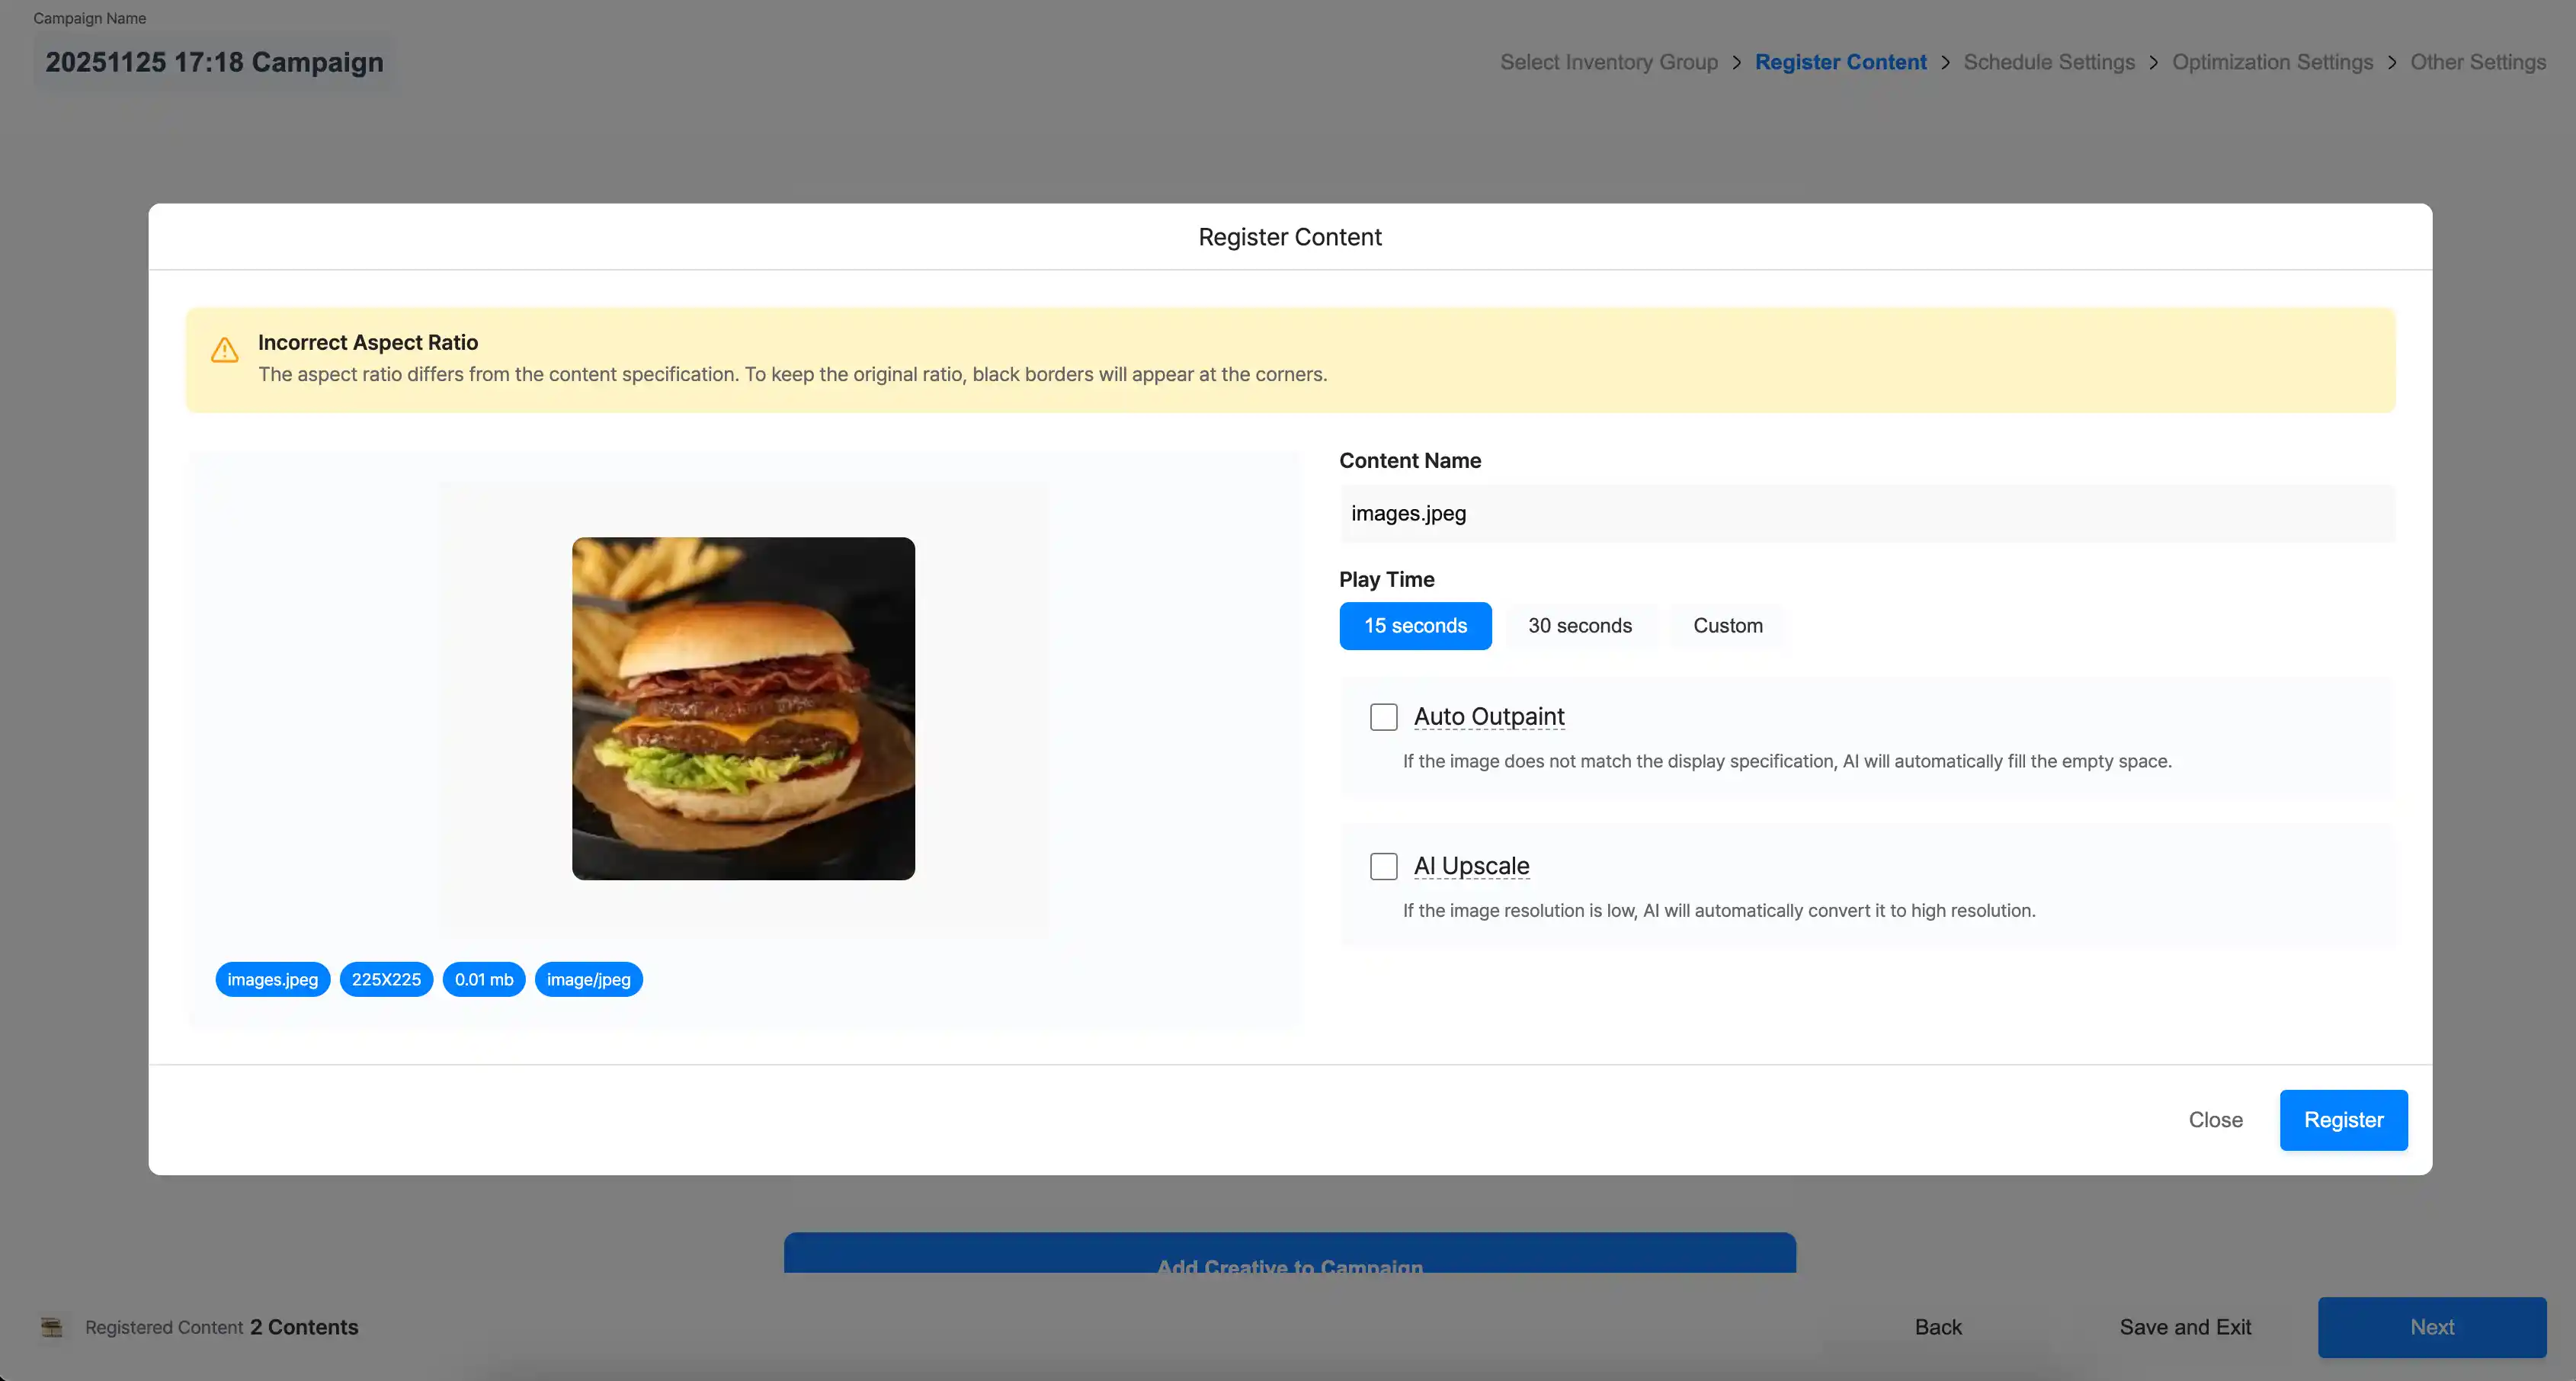Open Optimization Settings step
Image resolution: width=2576 pixels, height=1381 pixels.
click(2272, 62)
